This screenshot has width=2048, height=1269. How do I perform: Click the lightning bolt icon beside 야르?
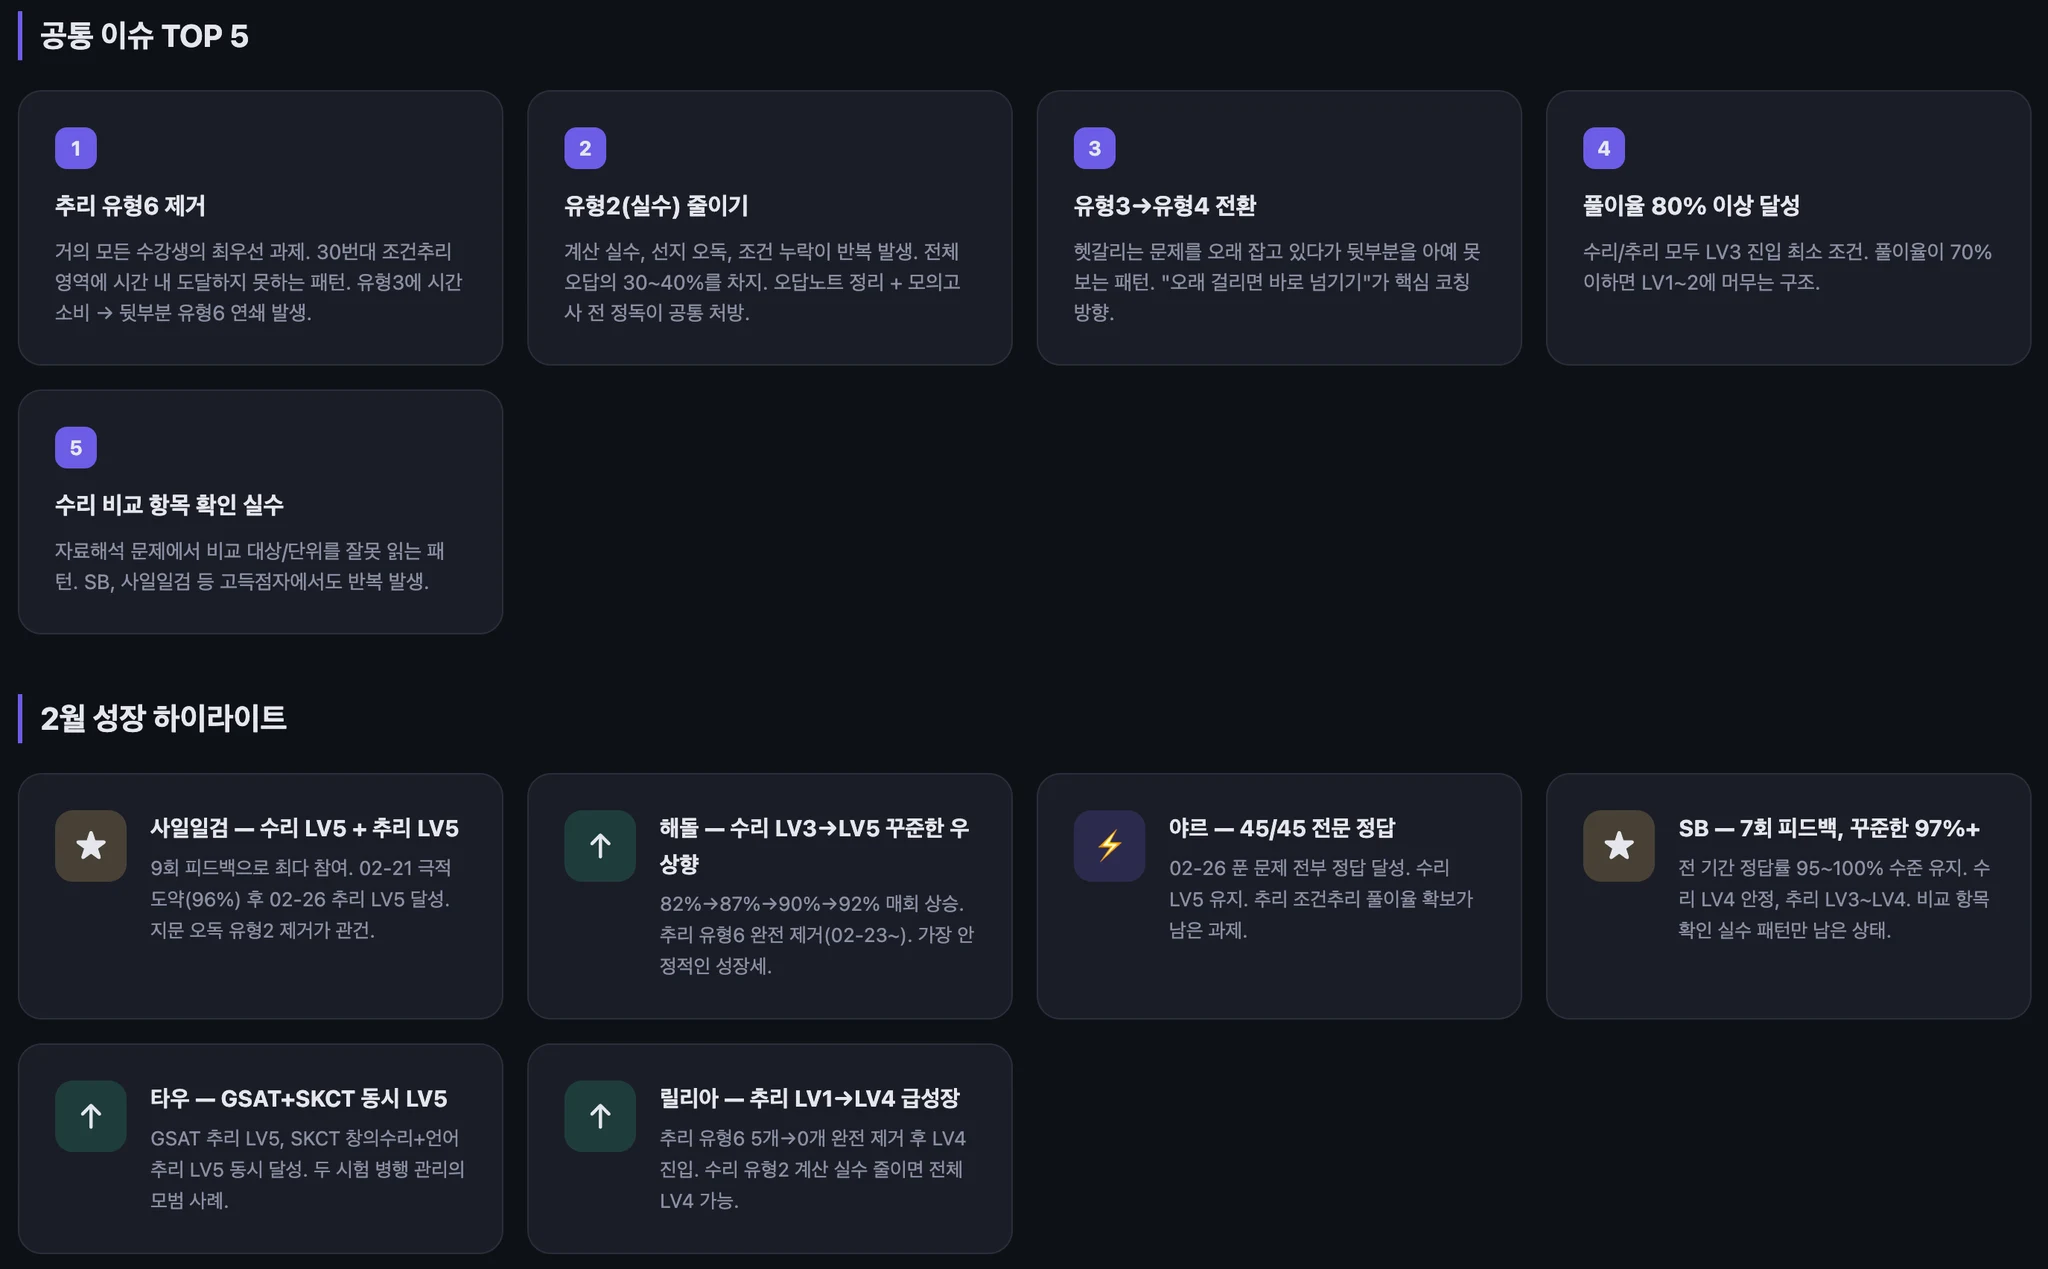click(1109, 846)
